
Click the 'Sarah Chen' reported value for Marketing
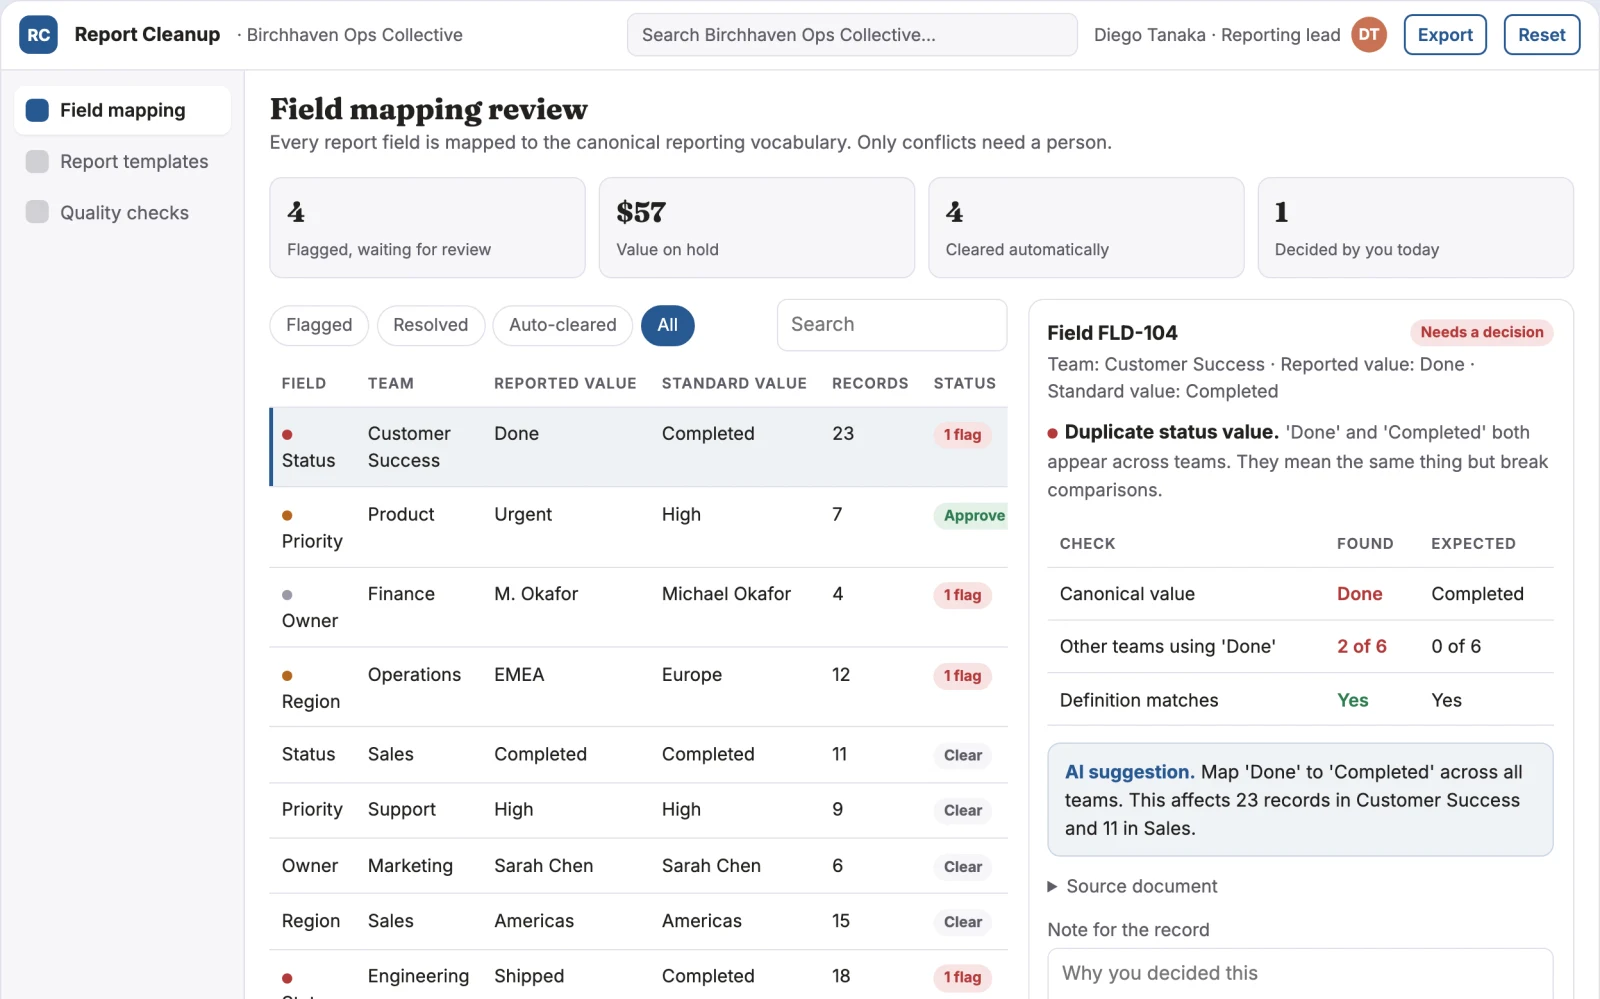[544, 866]
